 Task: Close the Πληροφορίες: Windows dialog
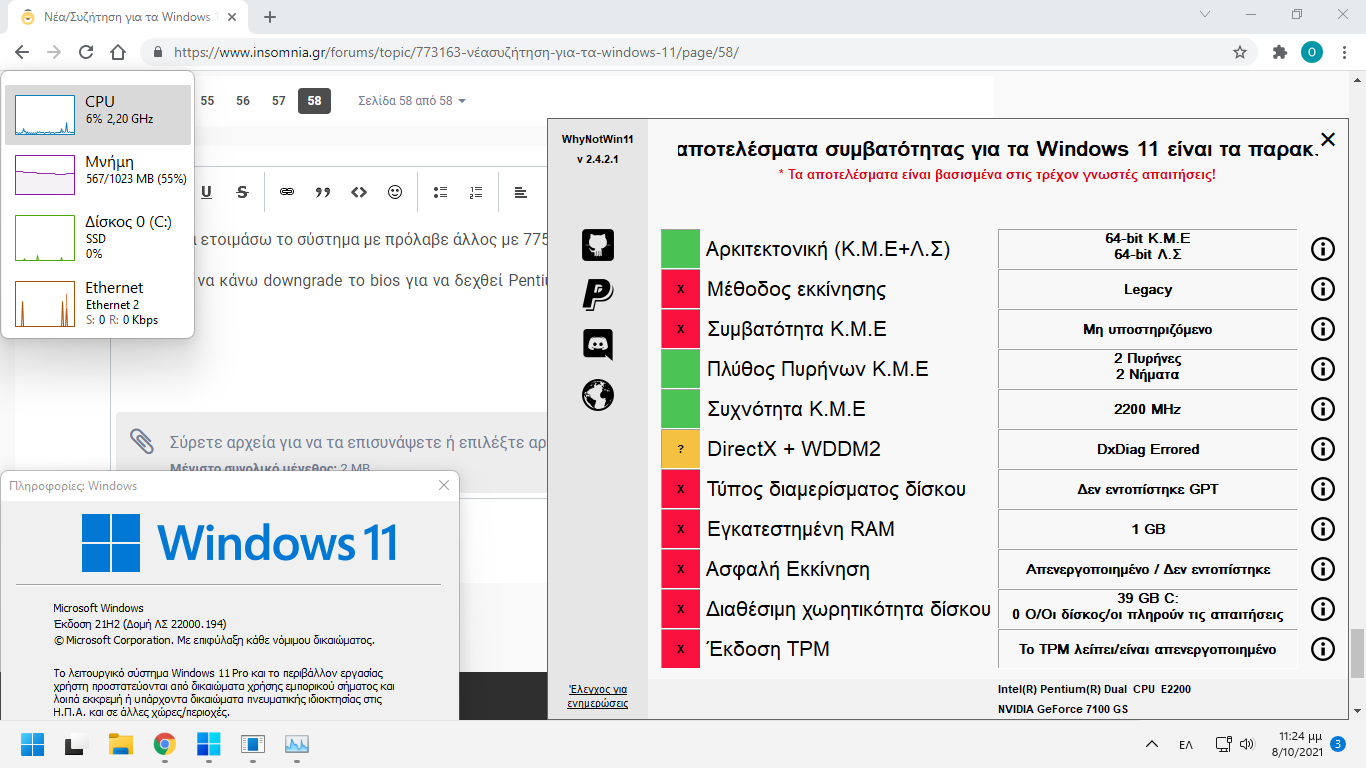pos(444,485)
